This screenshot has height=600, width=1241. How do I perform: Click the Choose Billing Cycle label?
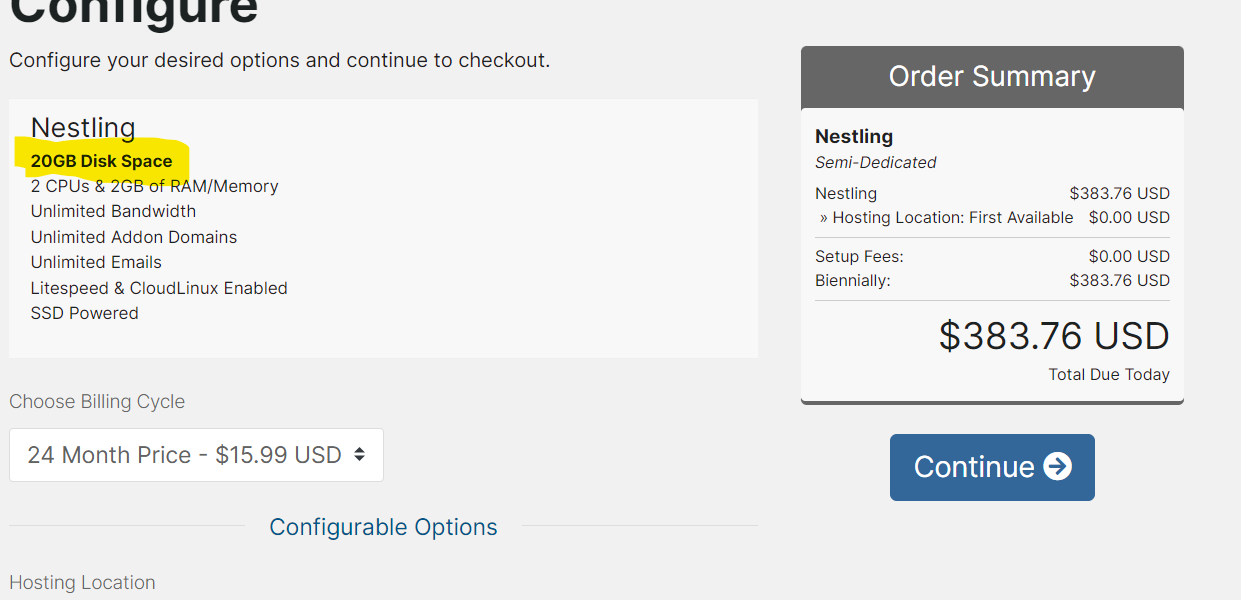pyautogui.click(x=97, y=401)
